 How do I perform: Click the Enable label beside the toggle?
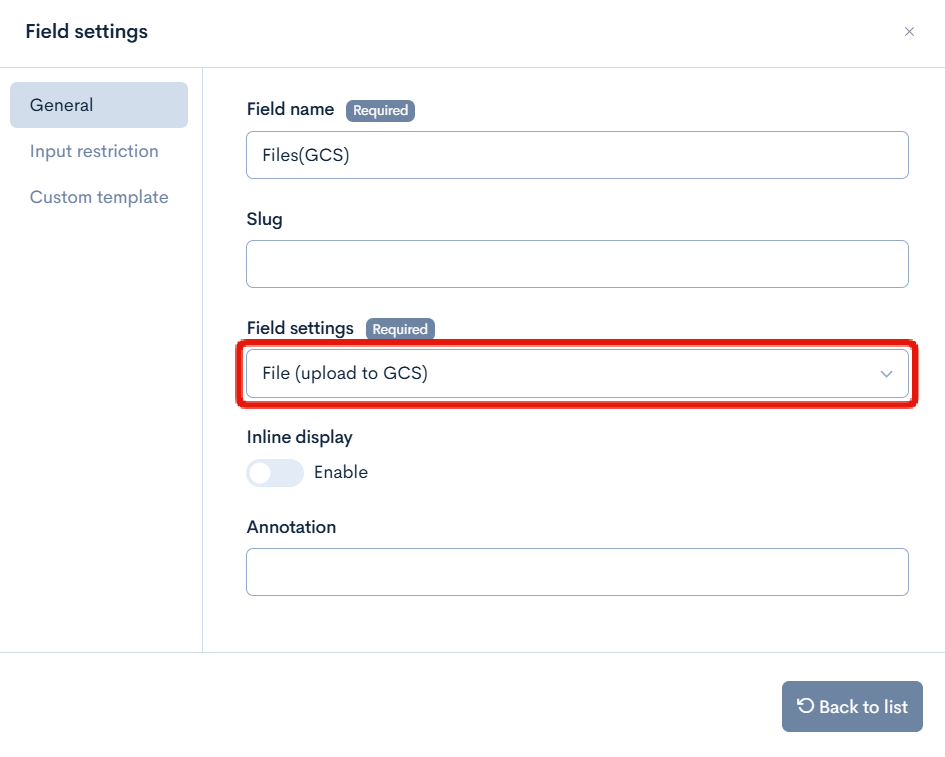point(341,473)
